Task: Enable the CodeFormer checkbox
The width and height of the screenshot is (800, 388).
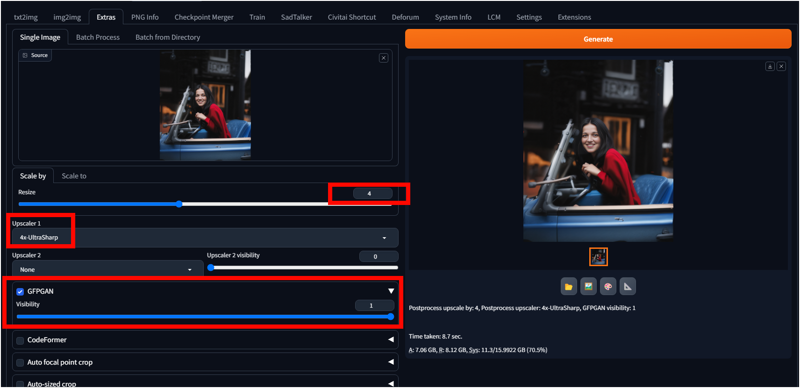Action: [x=20, y=340]
